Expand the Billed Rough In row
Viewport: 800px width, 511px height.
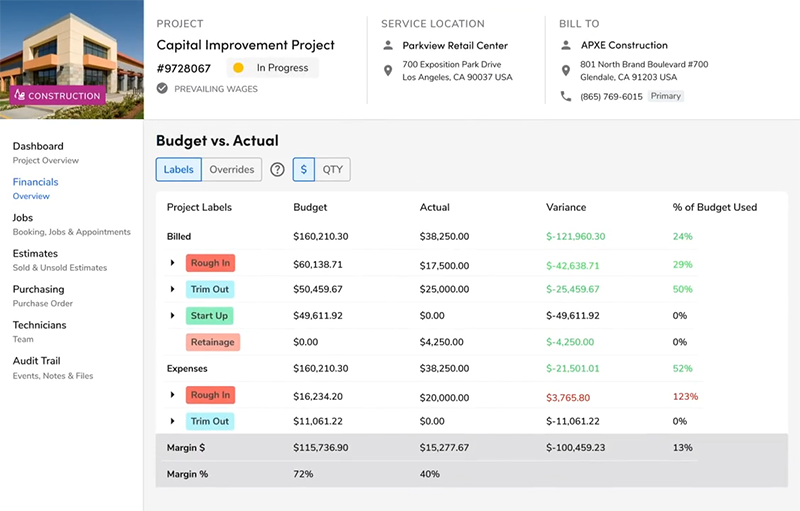172,264
